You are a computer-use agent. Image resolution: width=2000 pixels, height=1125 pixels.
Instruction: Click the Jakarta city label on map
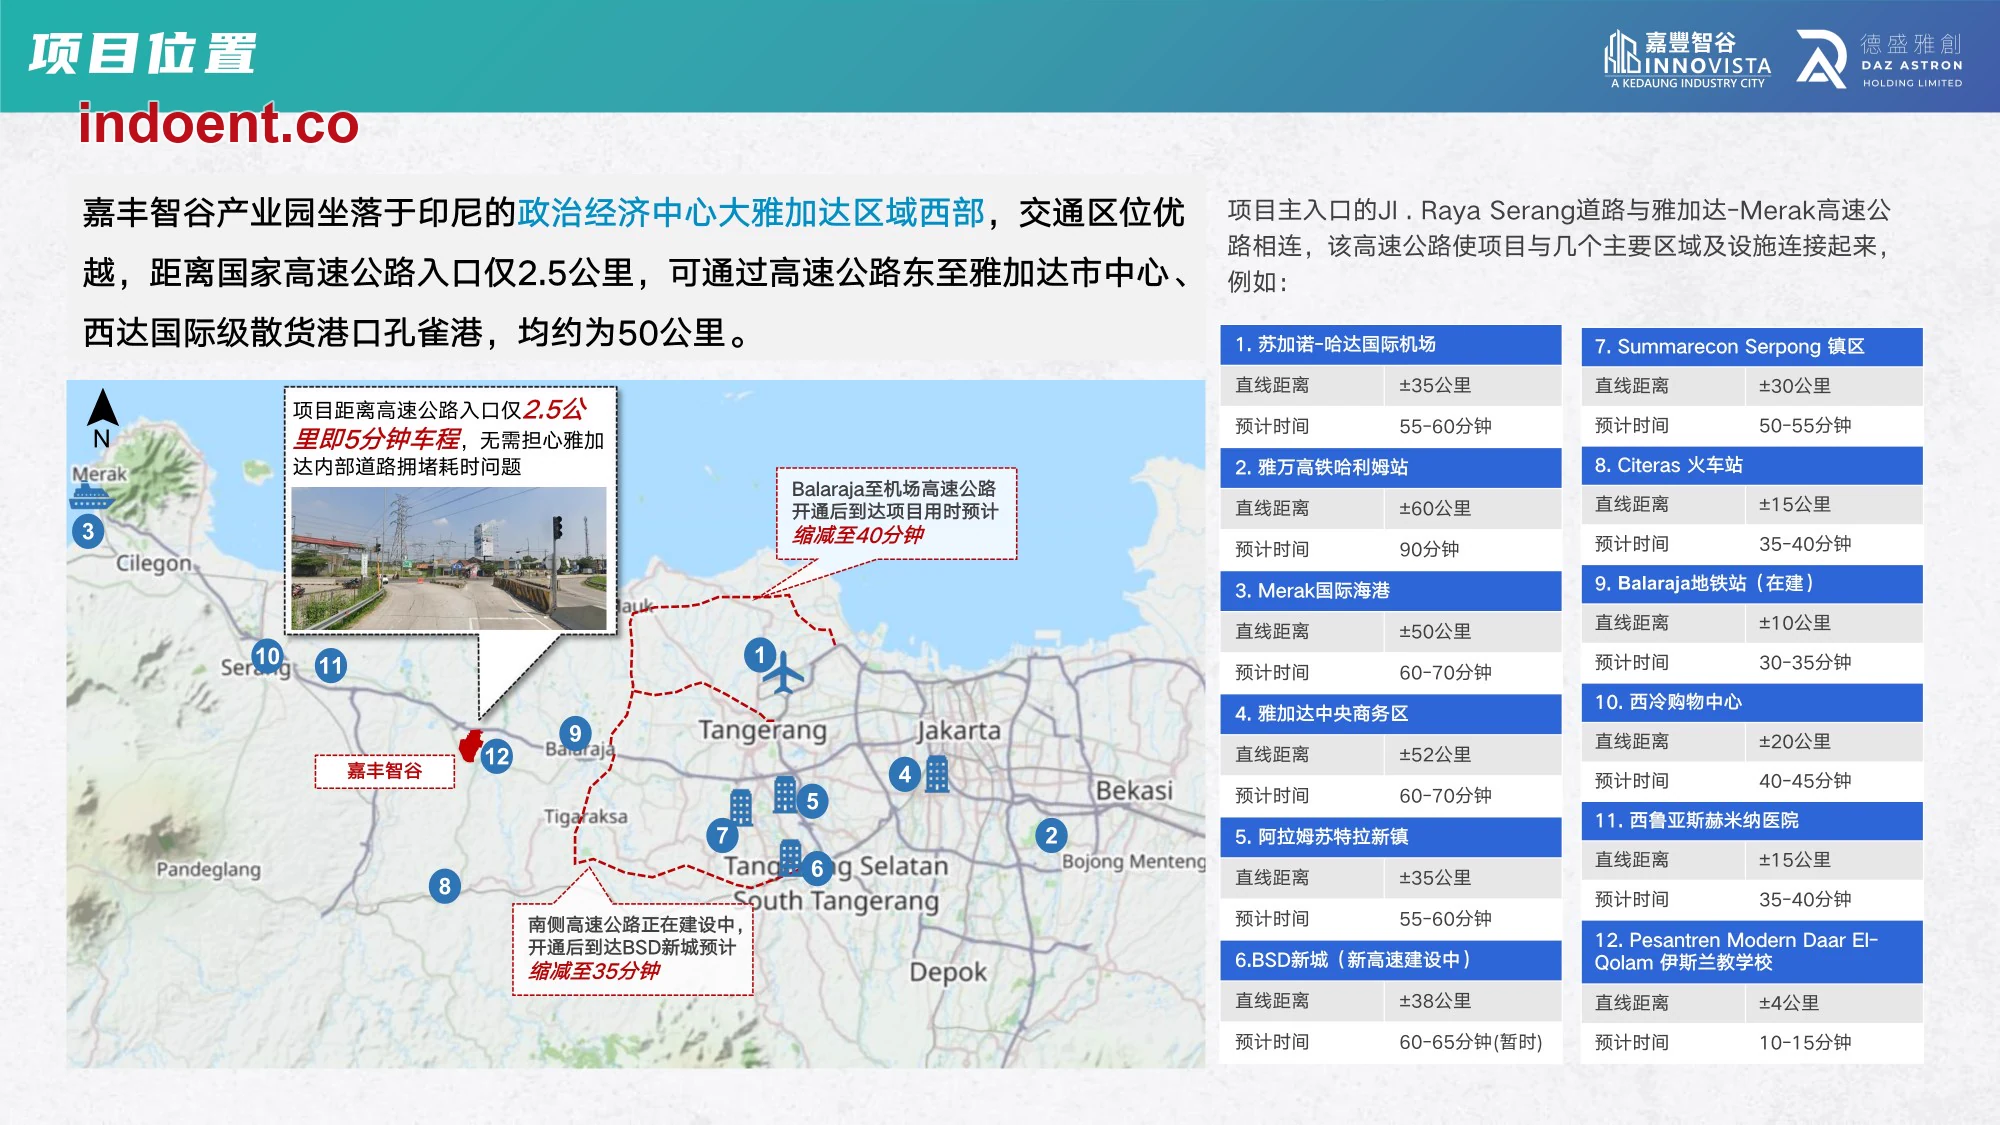[958, 731]
